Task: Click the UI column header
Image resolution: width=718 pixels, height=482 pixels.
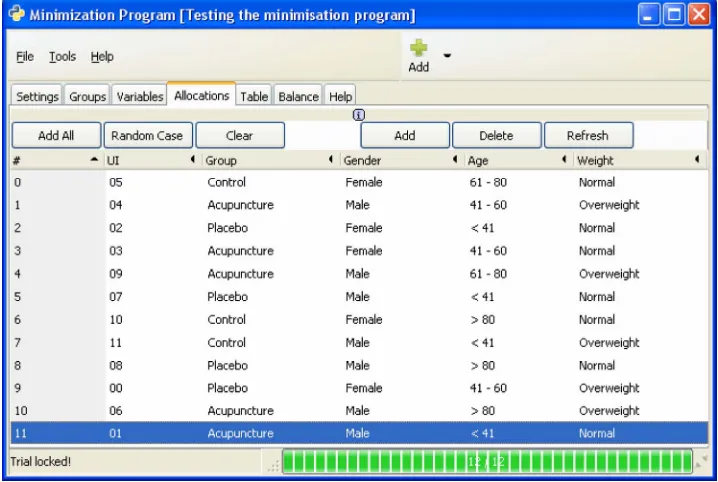Action: point(152,160)
